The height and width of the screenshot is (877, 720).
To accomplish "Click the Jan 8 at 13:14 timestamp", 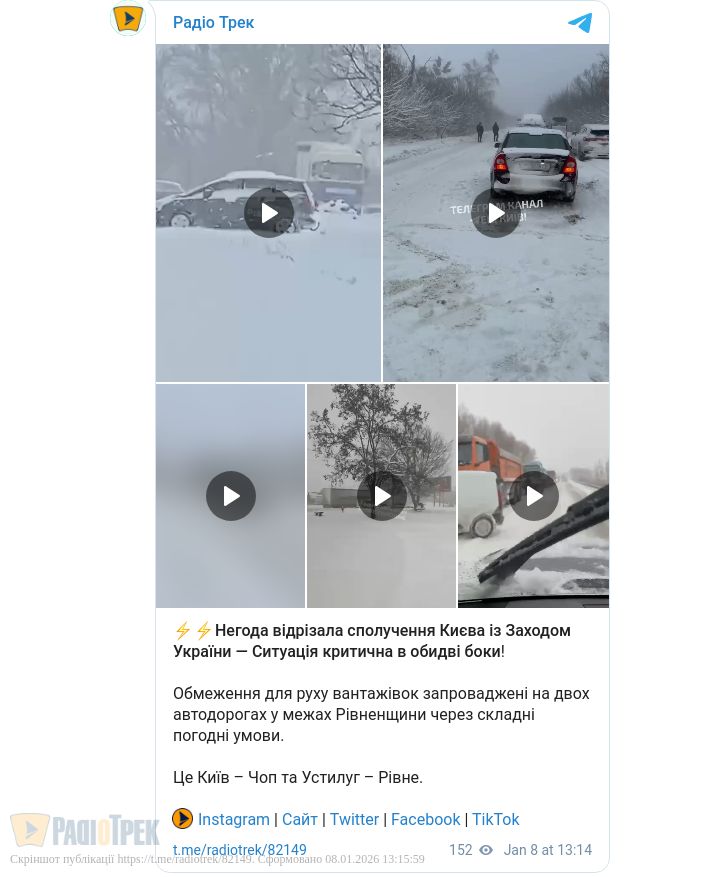I will pos(547,850).
